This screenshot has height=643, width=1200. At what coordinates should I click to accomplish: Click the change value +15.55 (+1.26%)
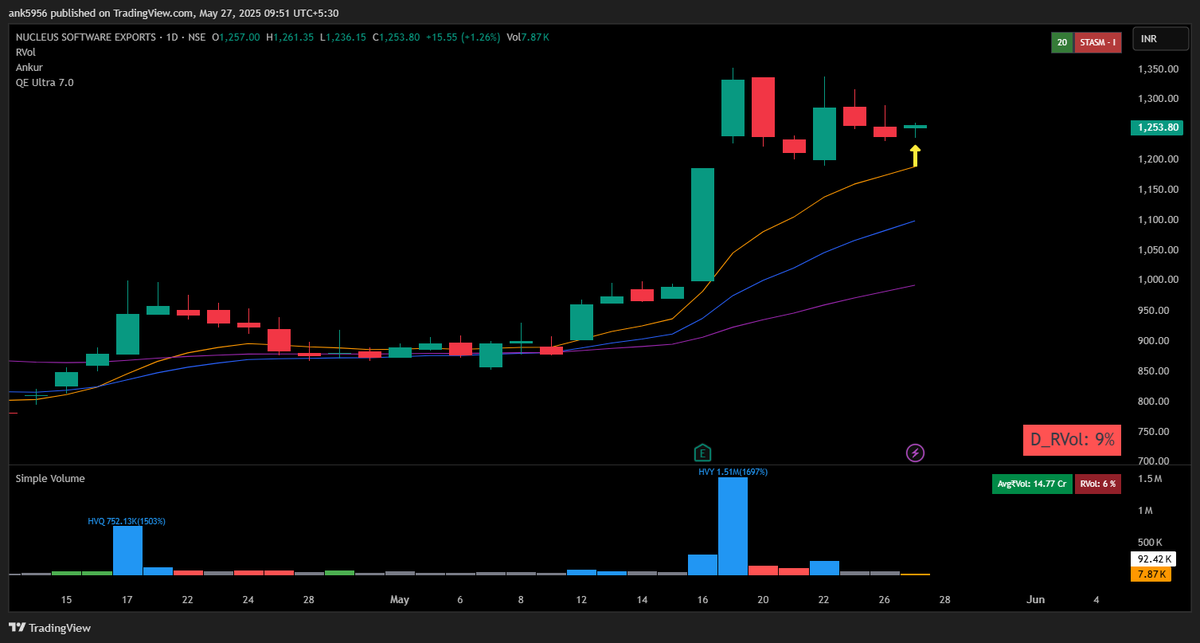461,37
